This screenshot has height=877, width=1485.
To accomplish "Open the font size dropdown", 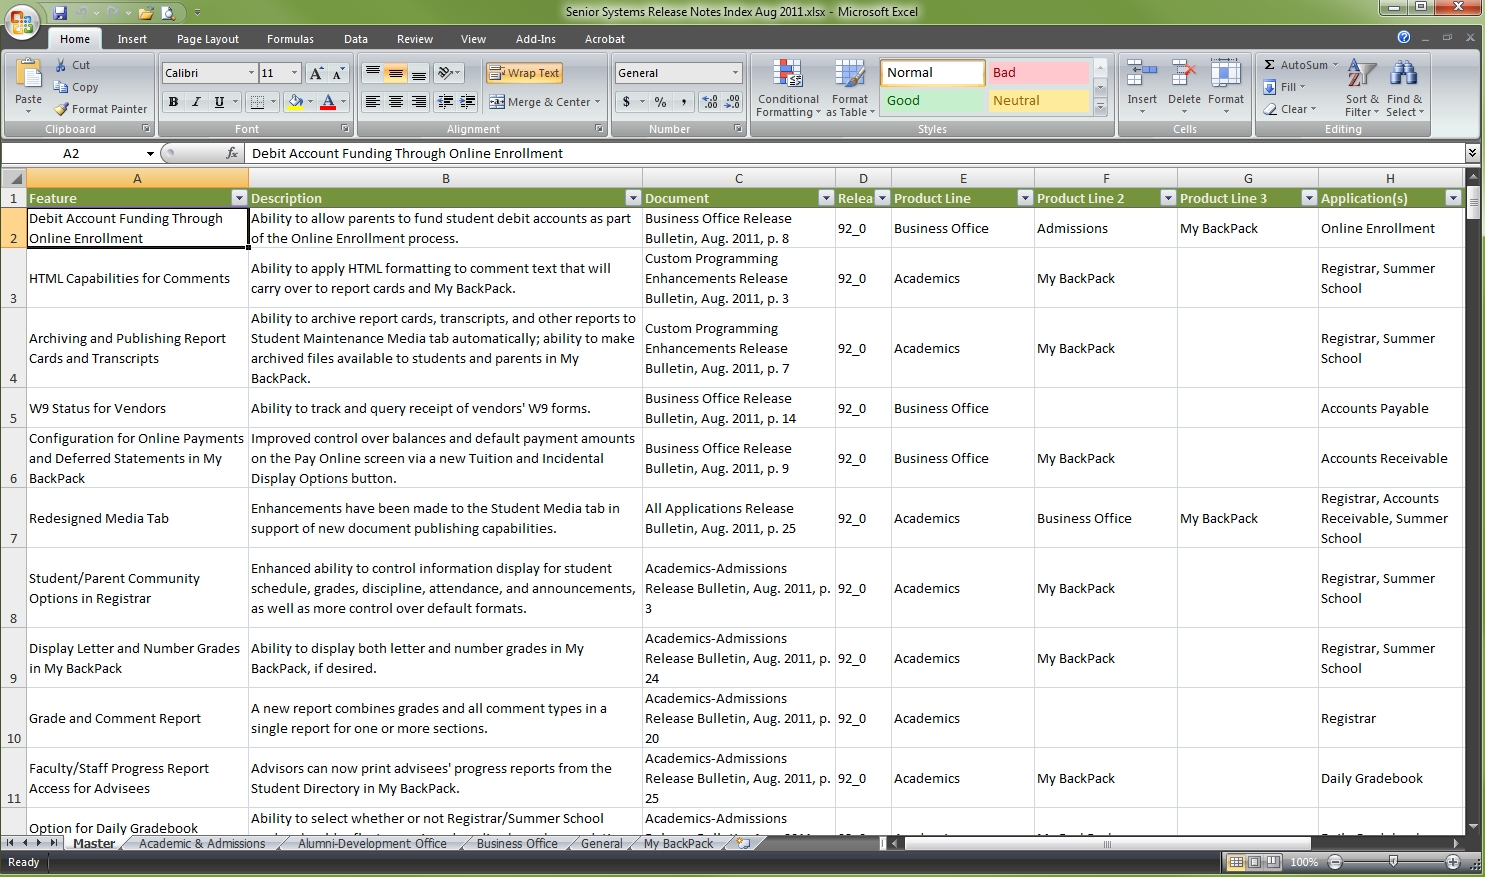I will tap(294, 73).
